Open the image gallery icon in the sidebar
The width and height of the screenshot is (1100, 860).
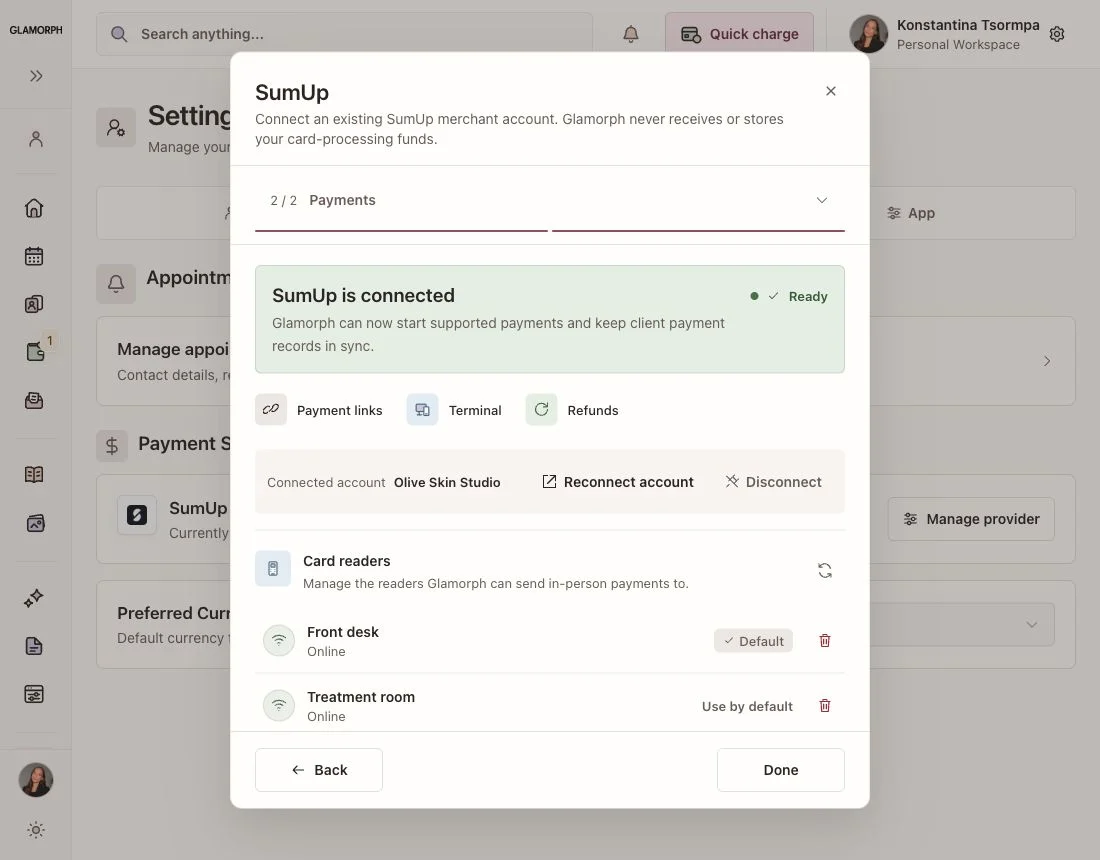[x=35, y=523]
